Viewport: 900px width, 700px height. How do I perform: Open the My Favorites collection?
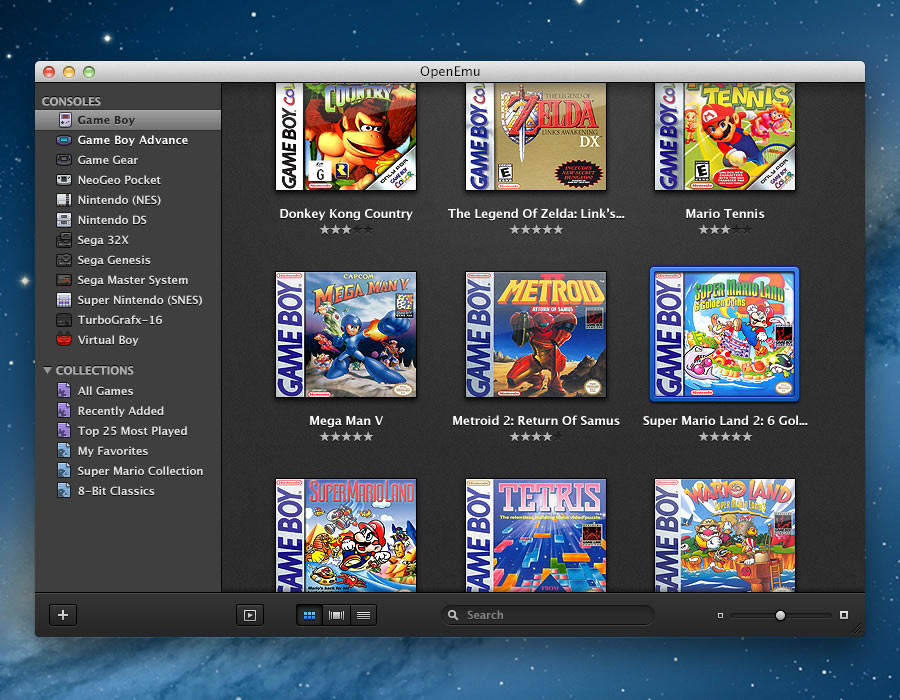click(128, 451)
